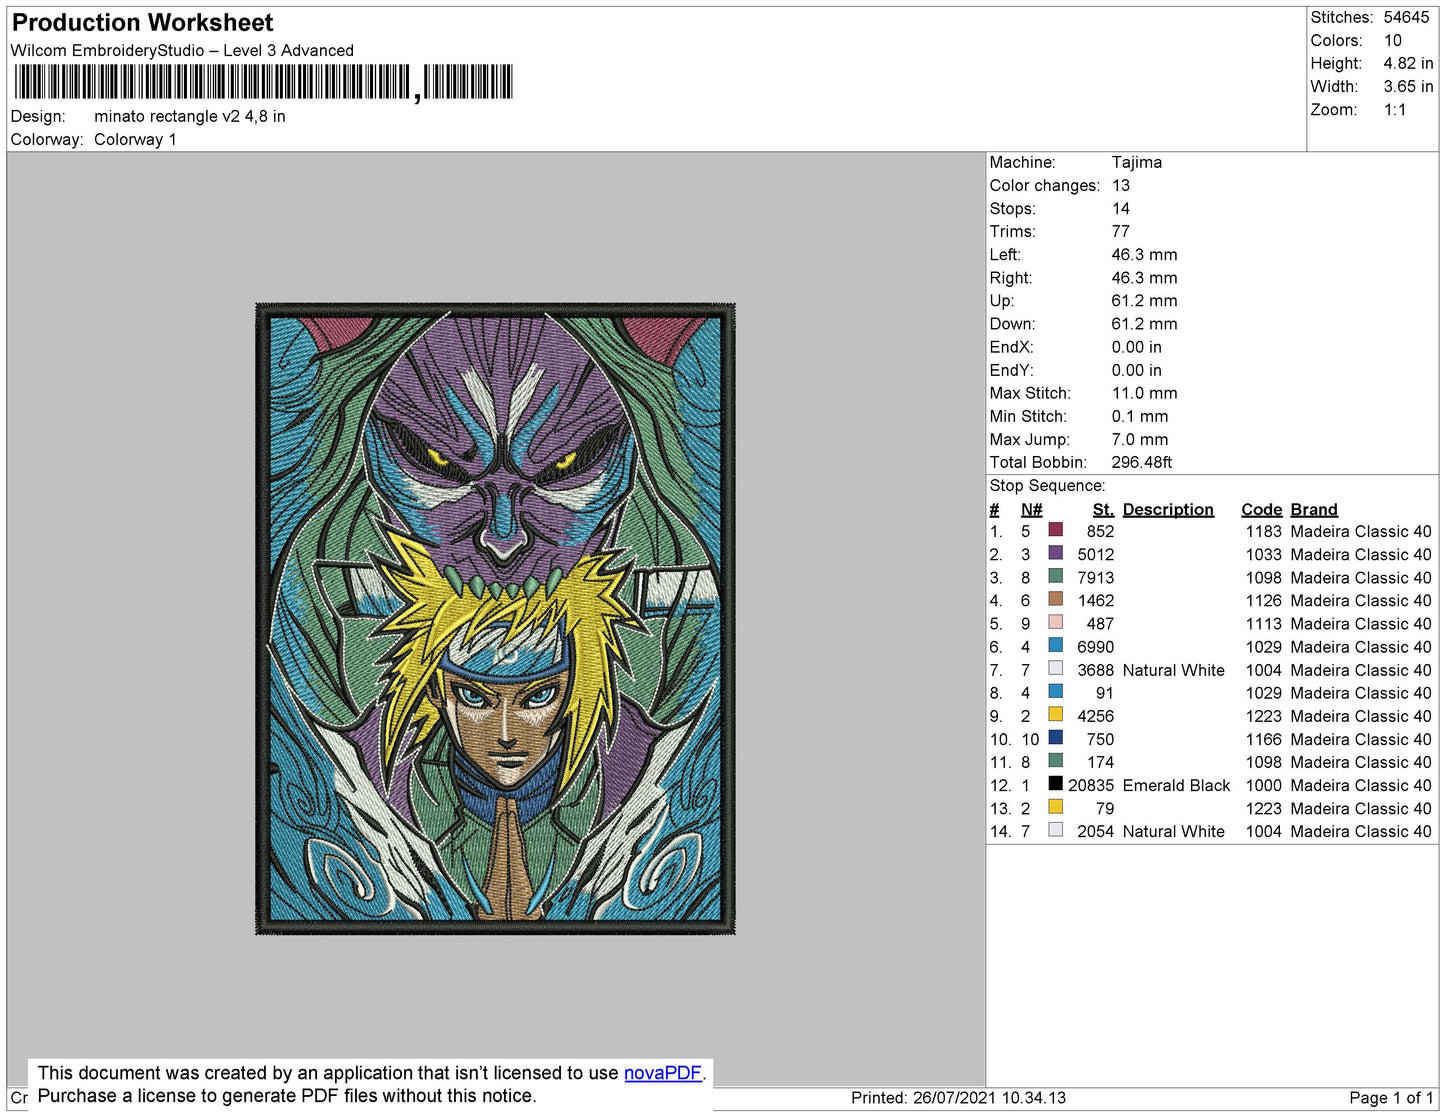This screenshot has height=1117, width=1445.
Task: Click the Height value '4.82 in'
Action: coord(1408,64)
